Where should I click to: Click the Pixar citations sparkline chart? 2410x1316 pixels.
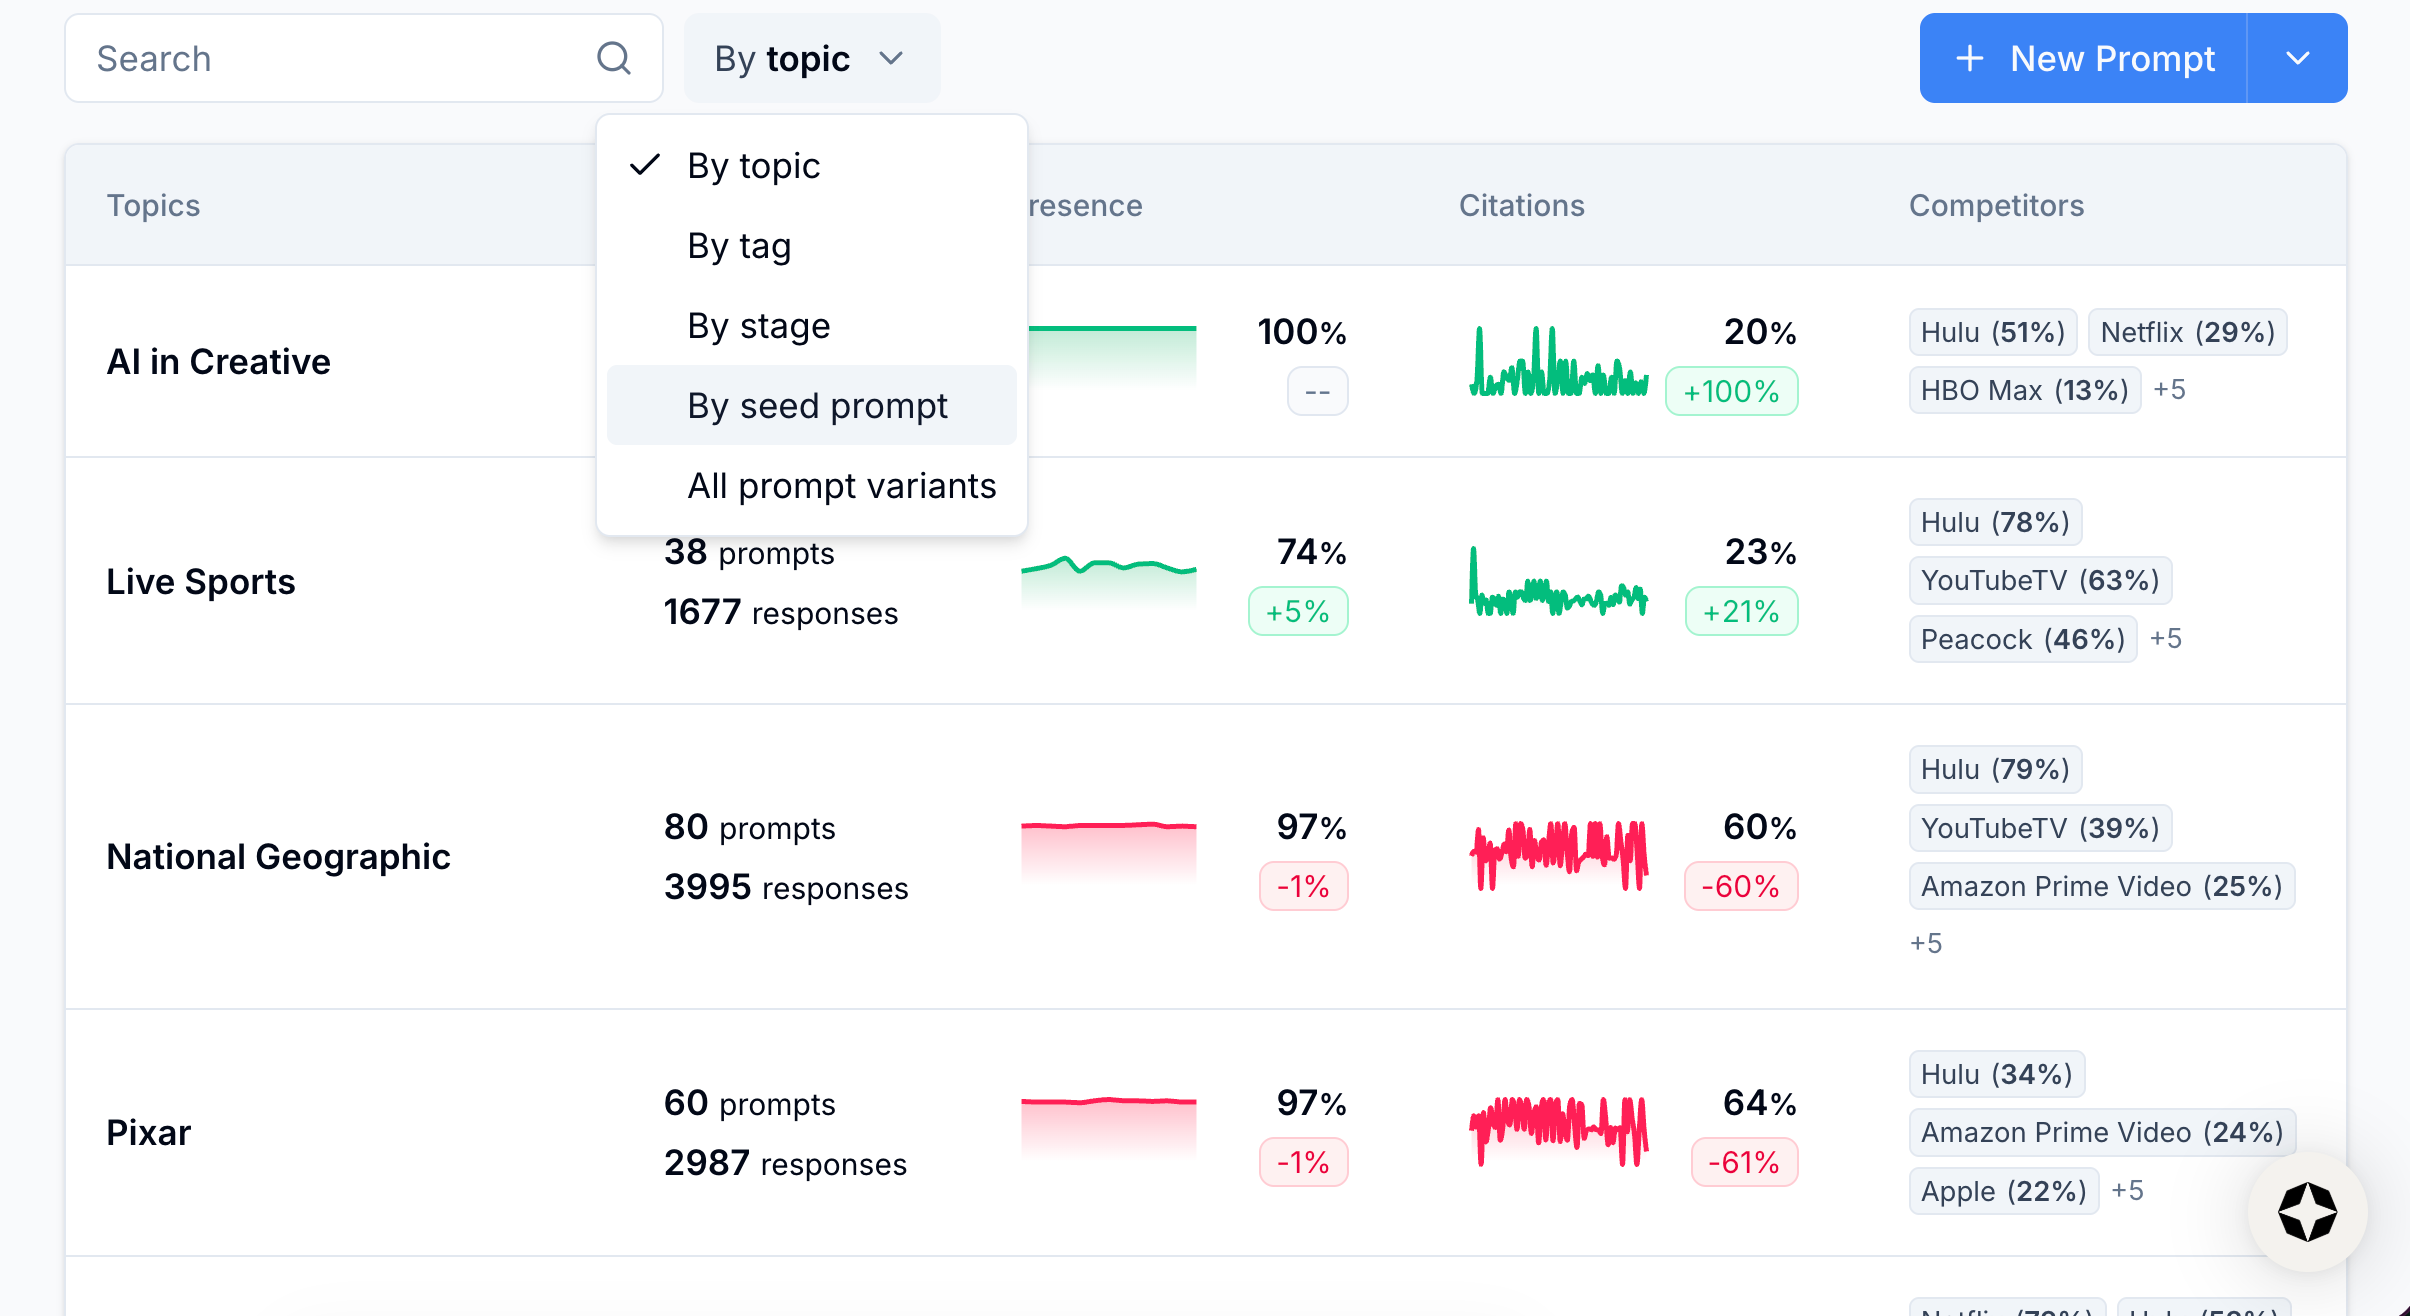[1558, 1130]
